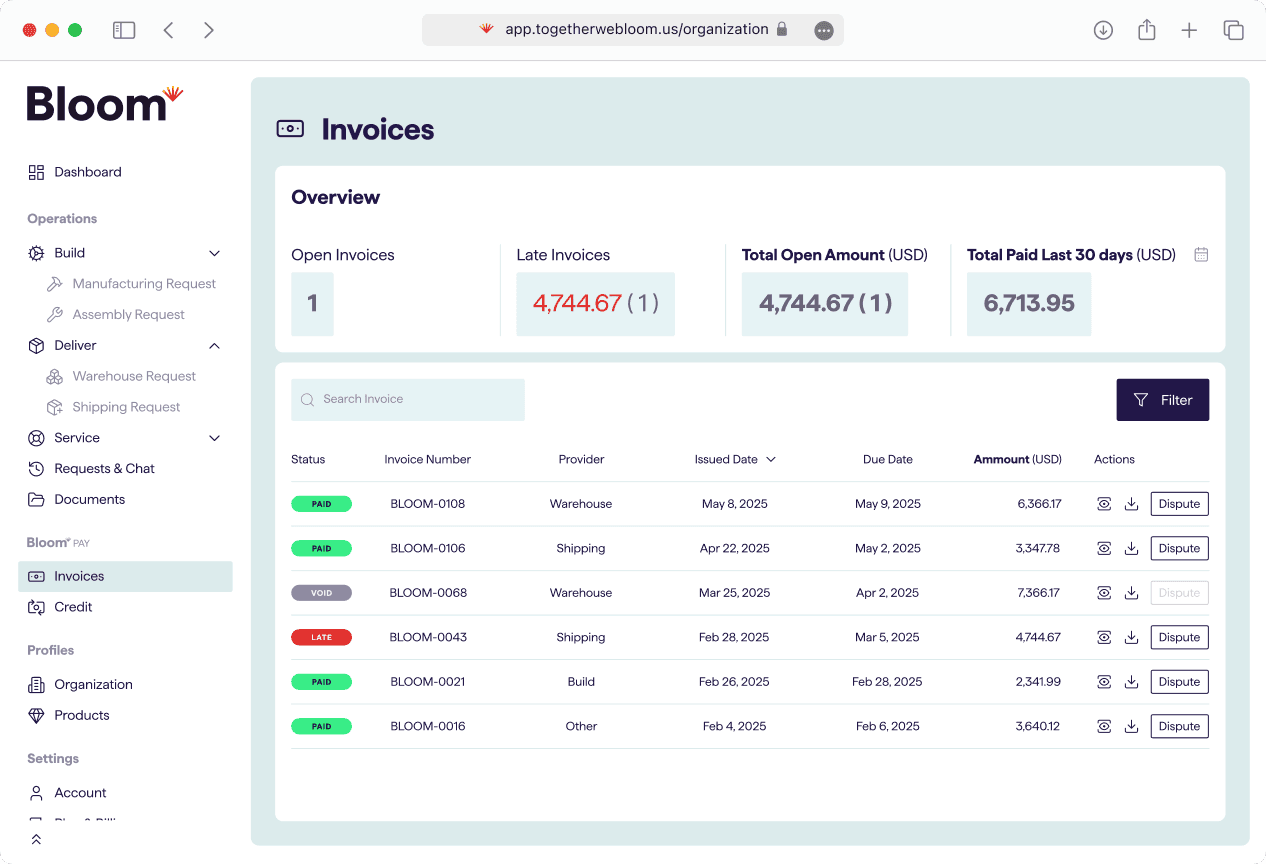Select Invoices in sidebar
1266x864 pixels.
[125, 576]
